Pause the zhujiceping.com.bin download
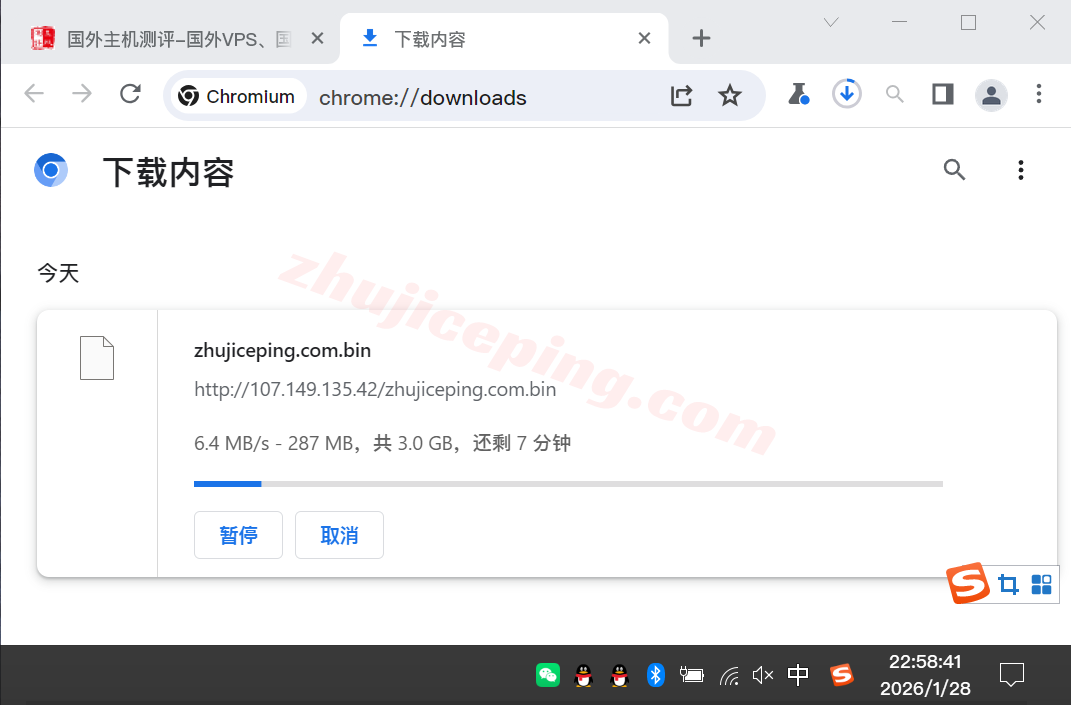The image size is (1071, 705). point(238,535)
